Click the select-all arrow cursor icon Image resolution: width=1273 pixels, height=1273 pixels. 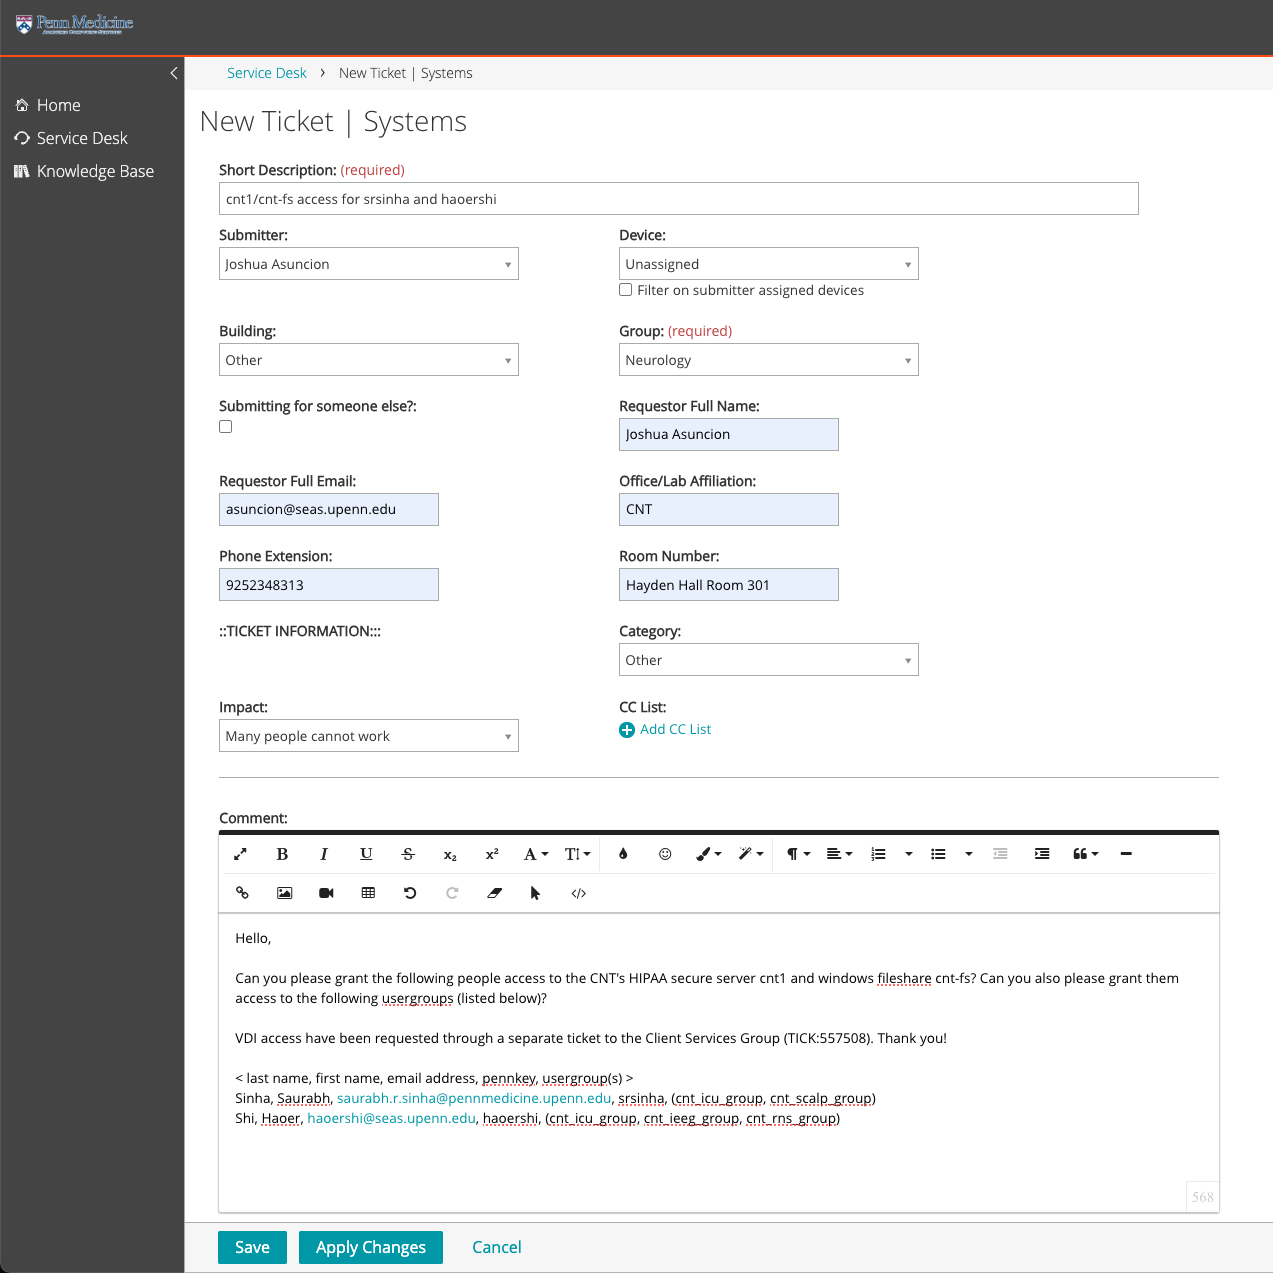point(536,893)
